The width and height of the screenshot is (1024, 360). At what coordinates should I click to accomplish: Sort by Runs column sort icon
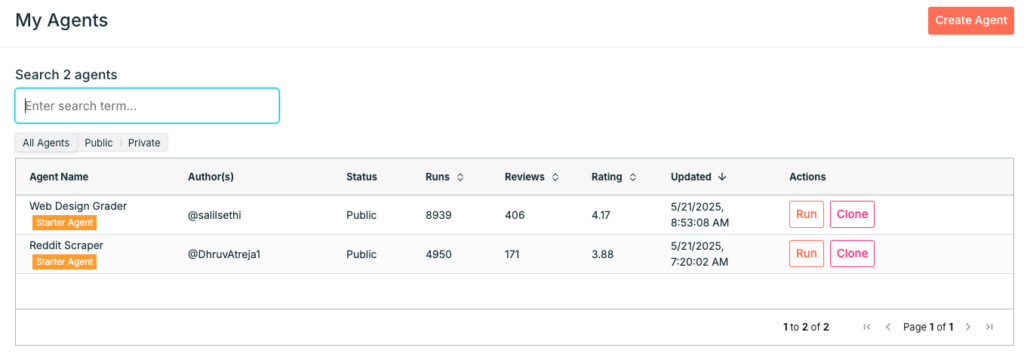[460, 177]
